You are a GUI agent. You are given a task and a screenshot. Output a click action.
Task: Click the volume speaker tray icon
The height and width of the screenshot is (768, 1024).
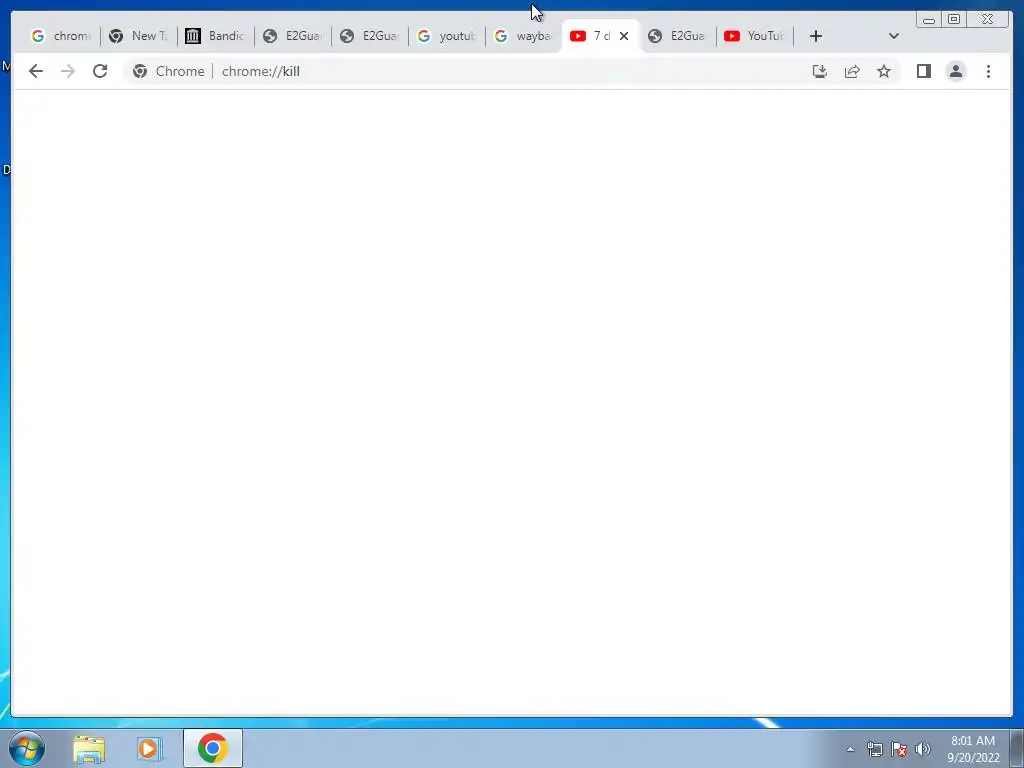point(923,749)
